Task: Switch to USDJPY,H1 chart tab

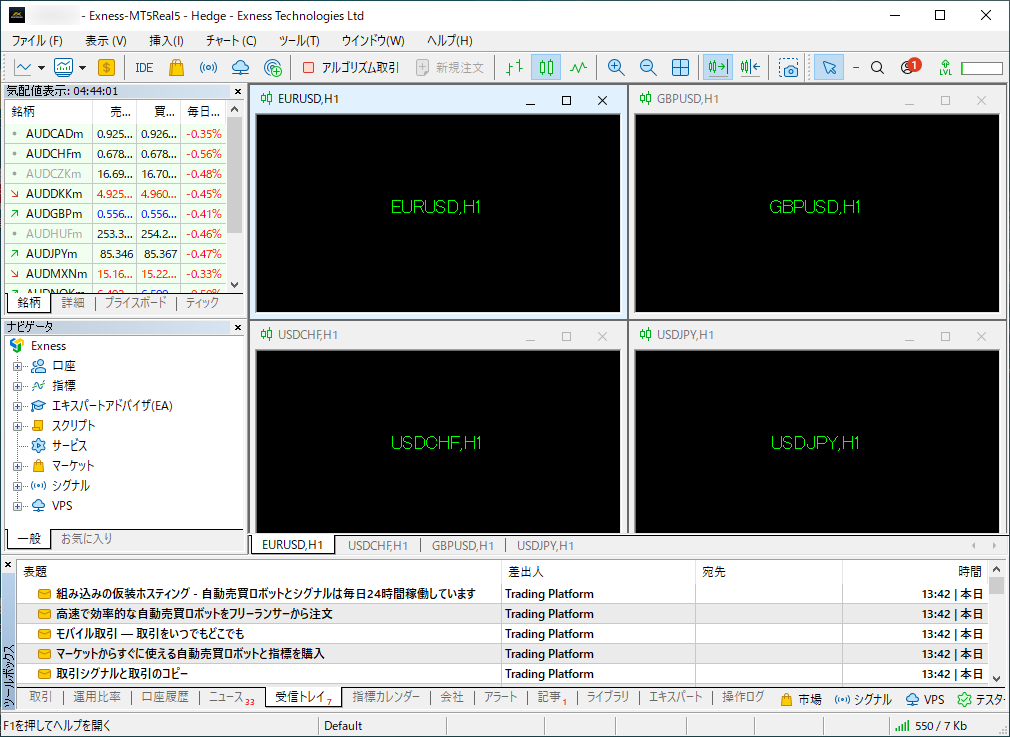Action: [545, 546]
